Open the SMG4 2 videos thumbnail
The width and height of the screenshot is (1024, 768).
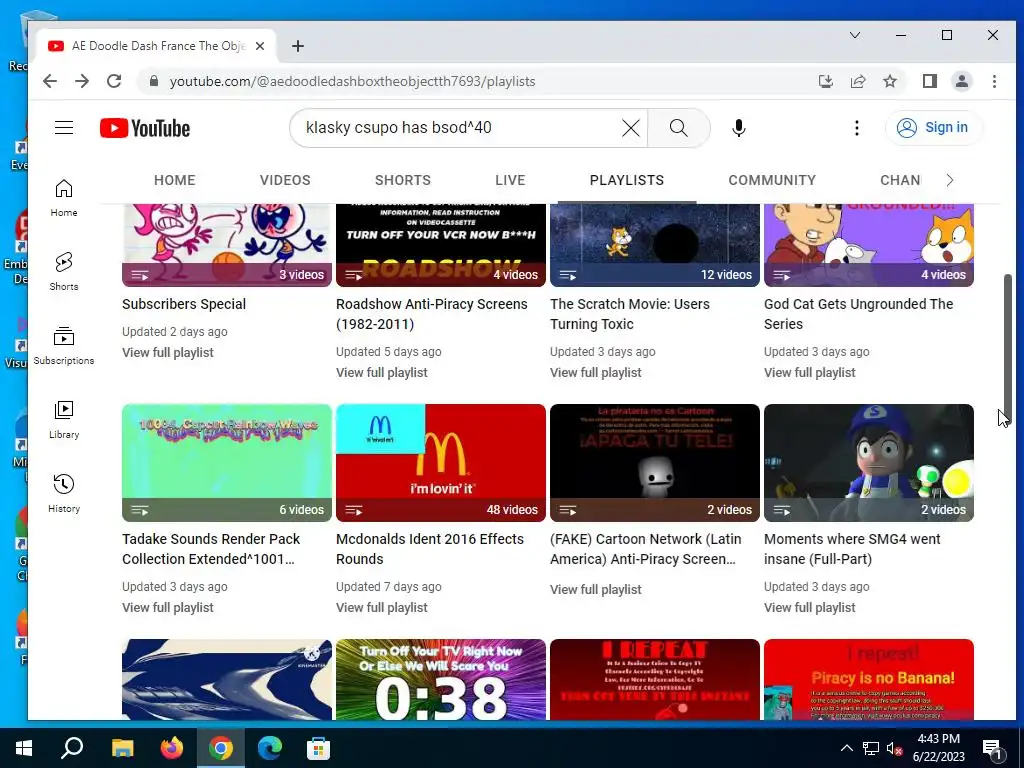869,462
